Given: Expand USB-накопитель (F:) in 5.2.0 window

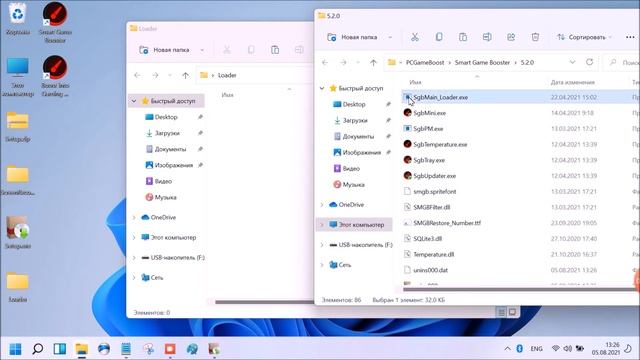Looking at the screenshot, I should (x=322, y=244).
